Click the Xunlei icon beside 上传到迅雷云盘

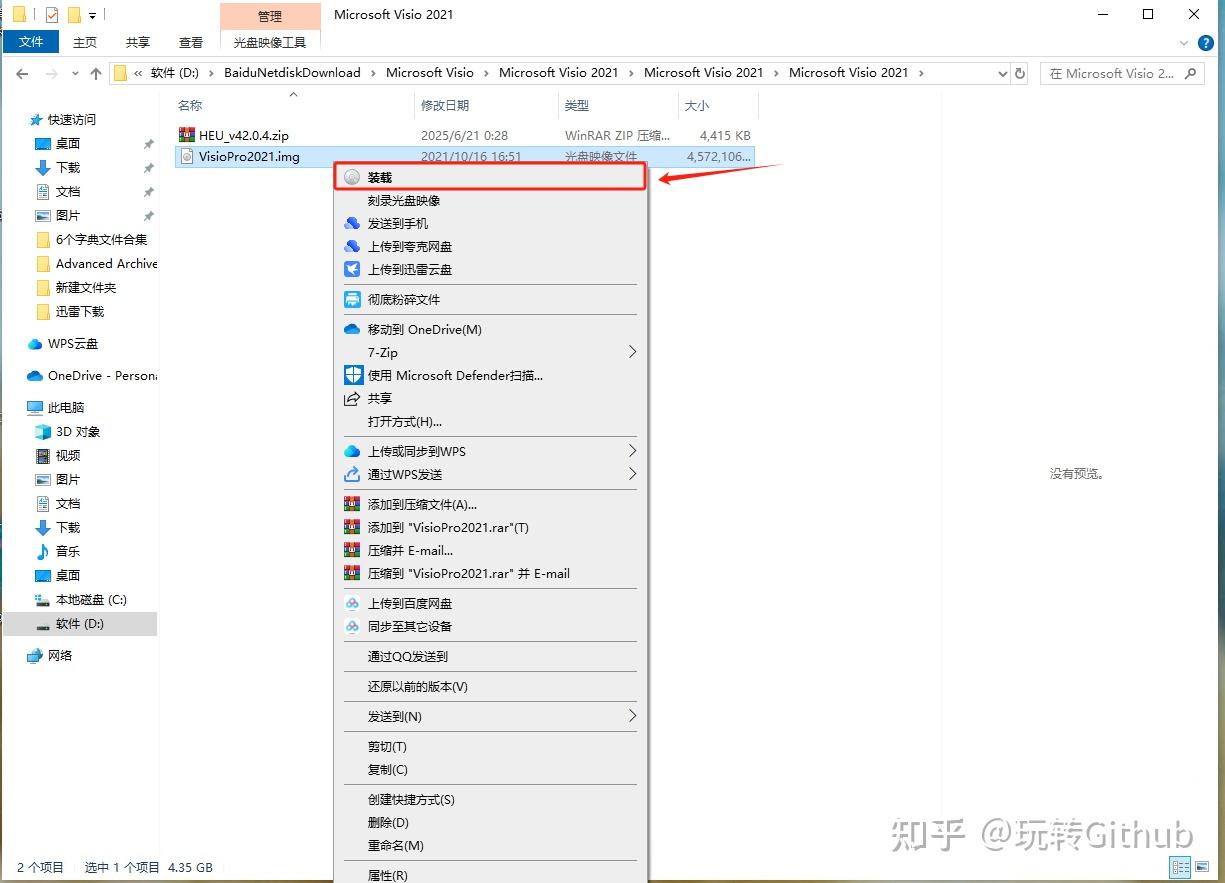pos(353,269)
